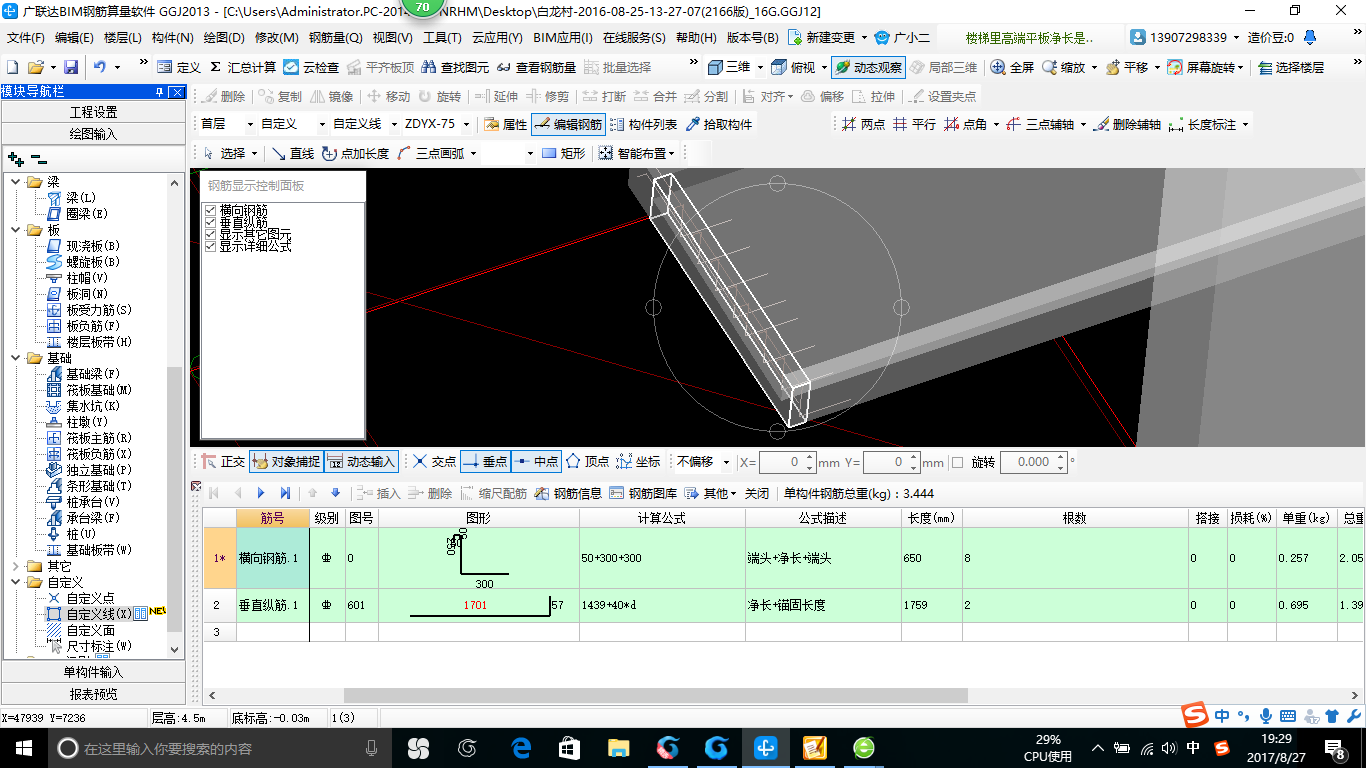Click 选择楼层 select floor tool
The width and height of the screenshot is (1366, 768).
point(1291,67)
